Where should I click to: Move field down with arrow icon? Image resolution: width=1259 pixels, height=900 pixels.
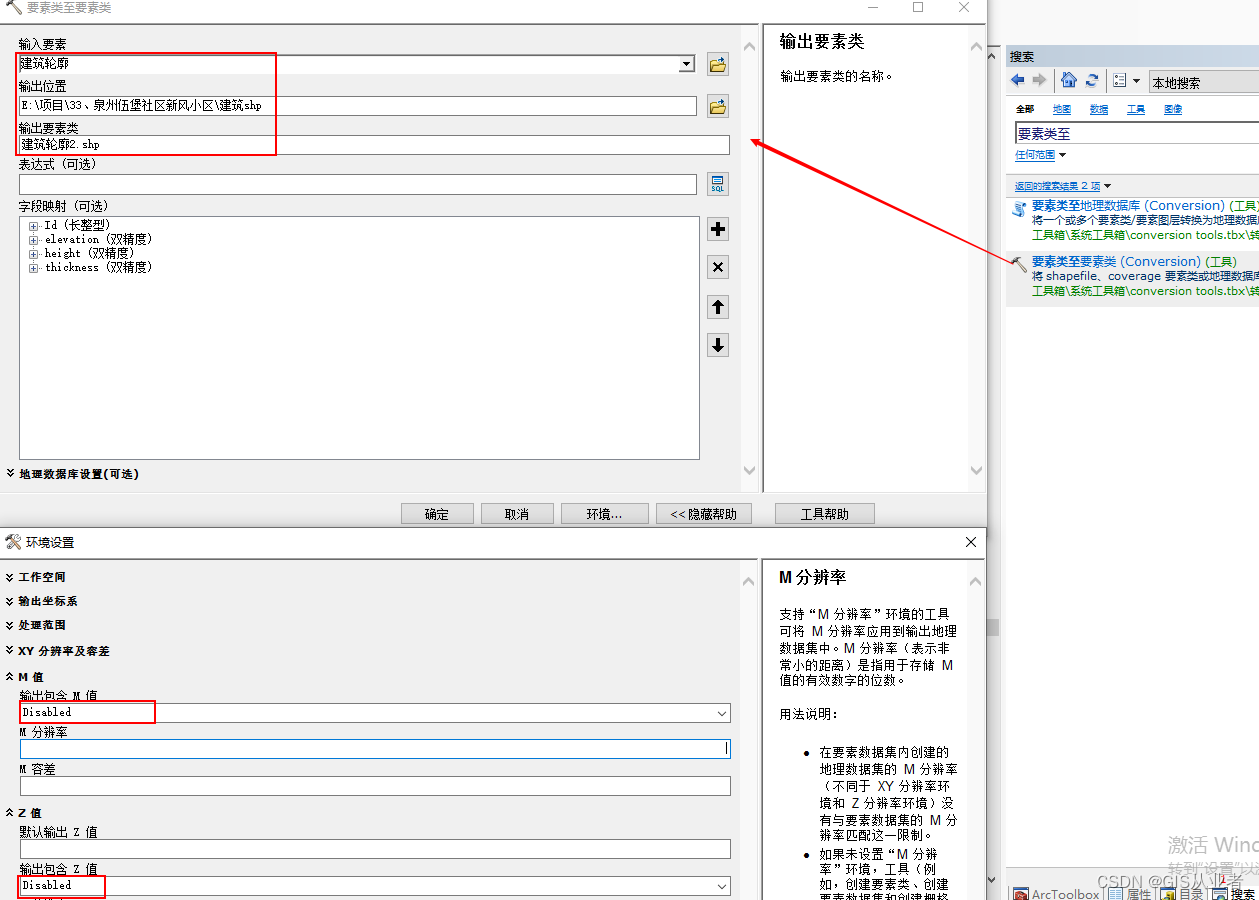[x=717, y=345]
